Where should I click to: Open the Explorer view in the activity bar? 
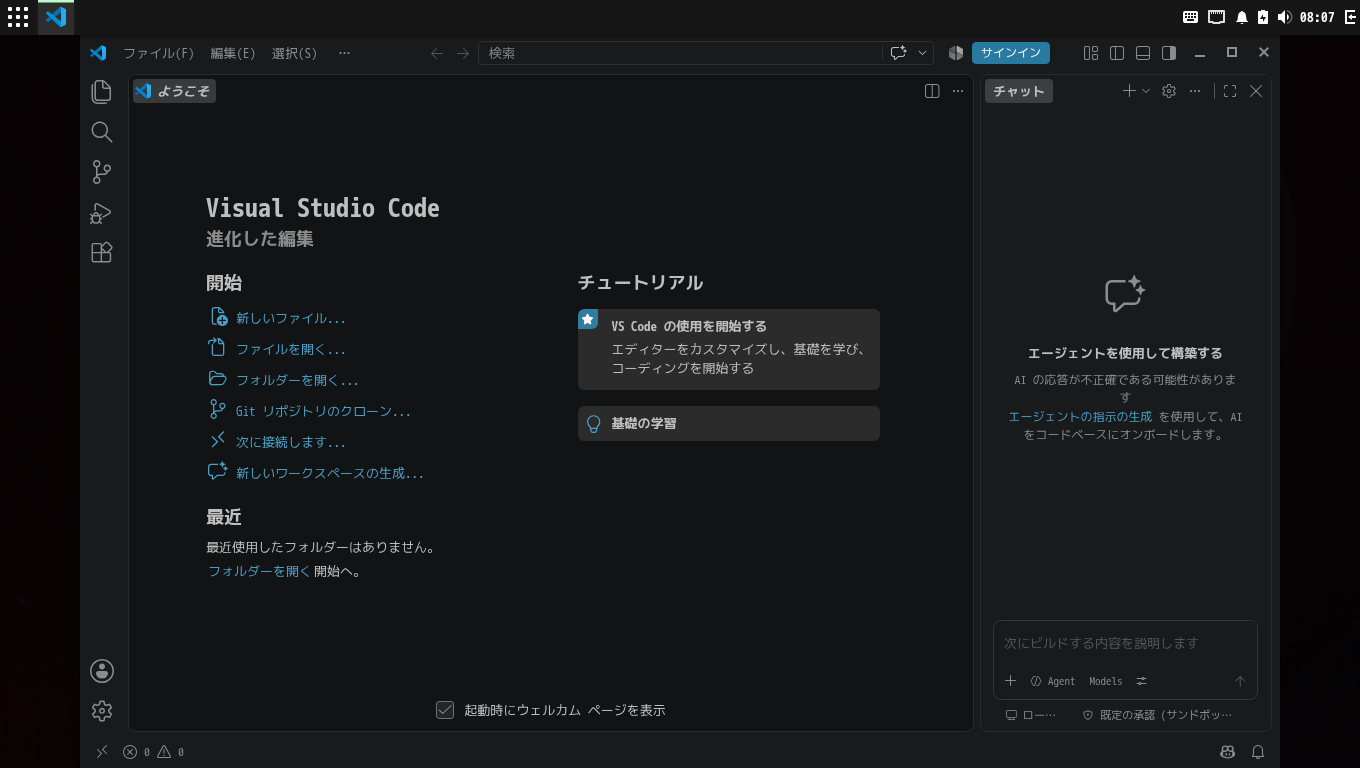(101, 92)
